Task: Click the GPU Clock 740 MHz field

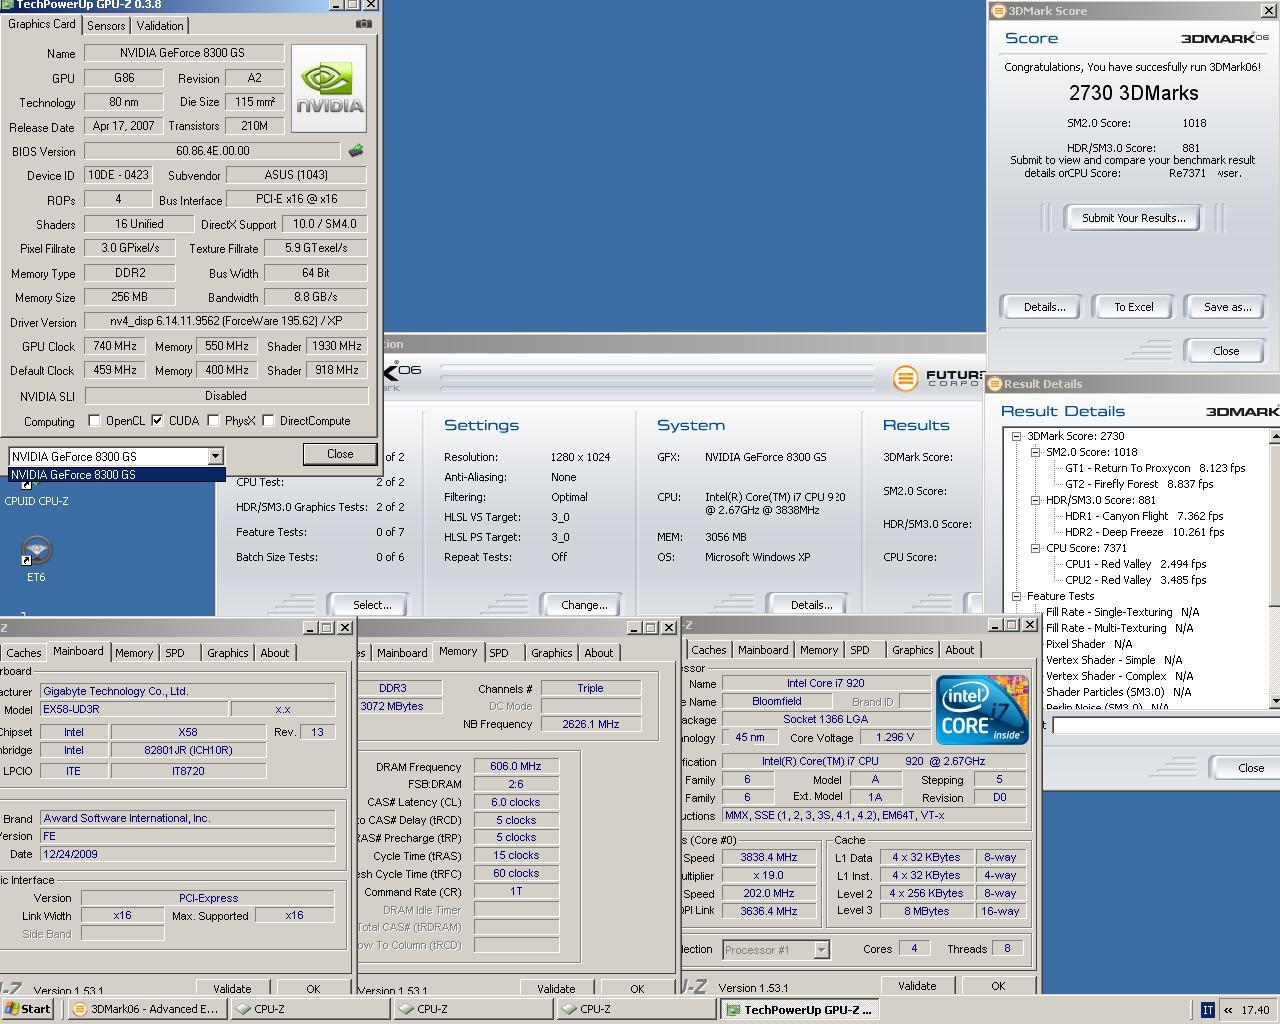Action: [x=114, y=346]
